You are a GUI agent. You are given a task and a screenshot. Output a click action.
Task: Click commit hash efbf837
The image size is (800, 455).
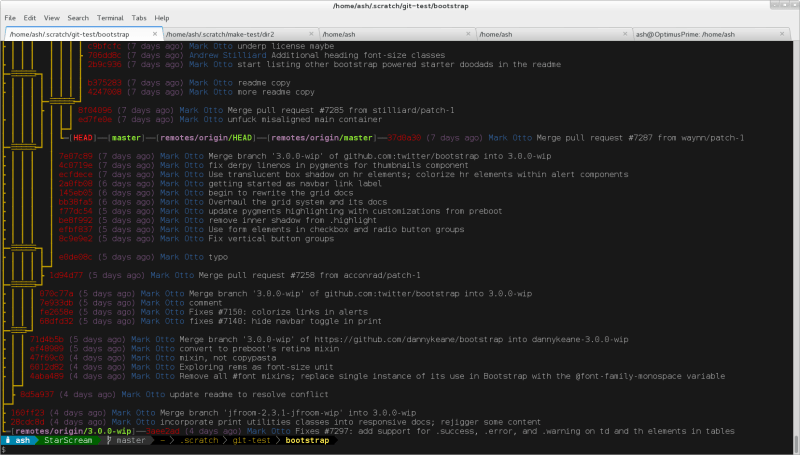point(76,230)
